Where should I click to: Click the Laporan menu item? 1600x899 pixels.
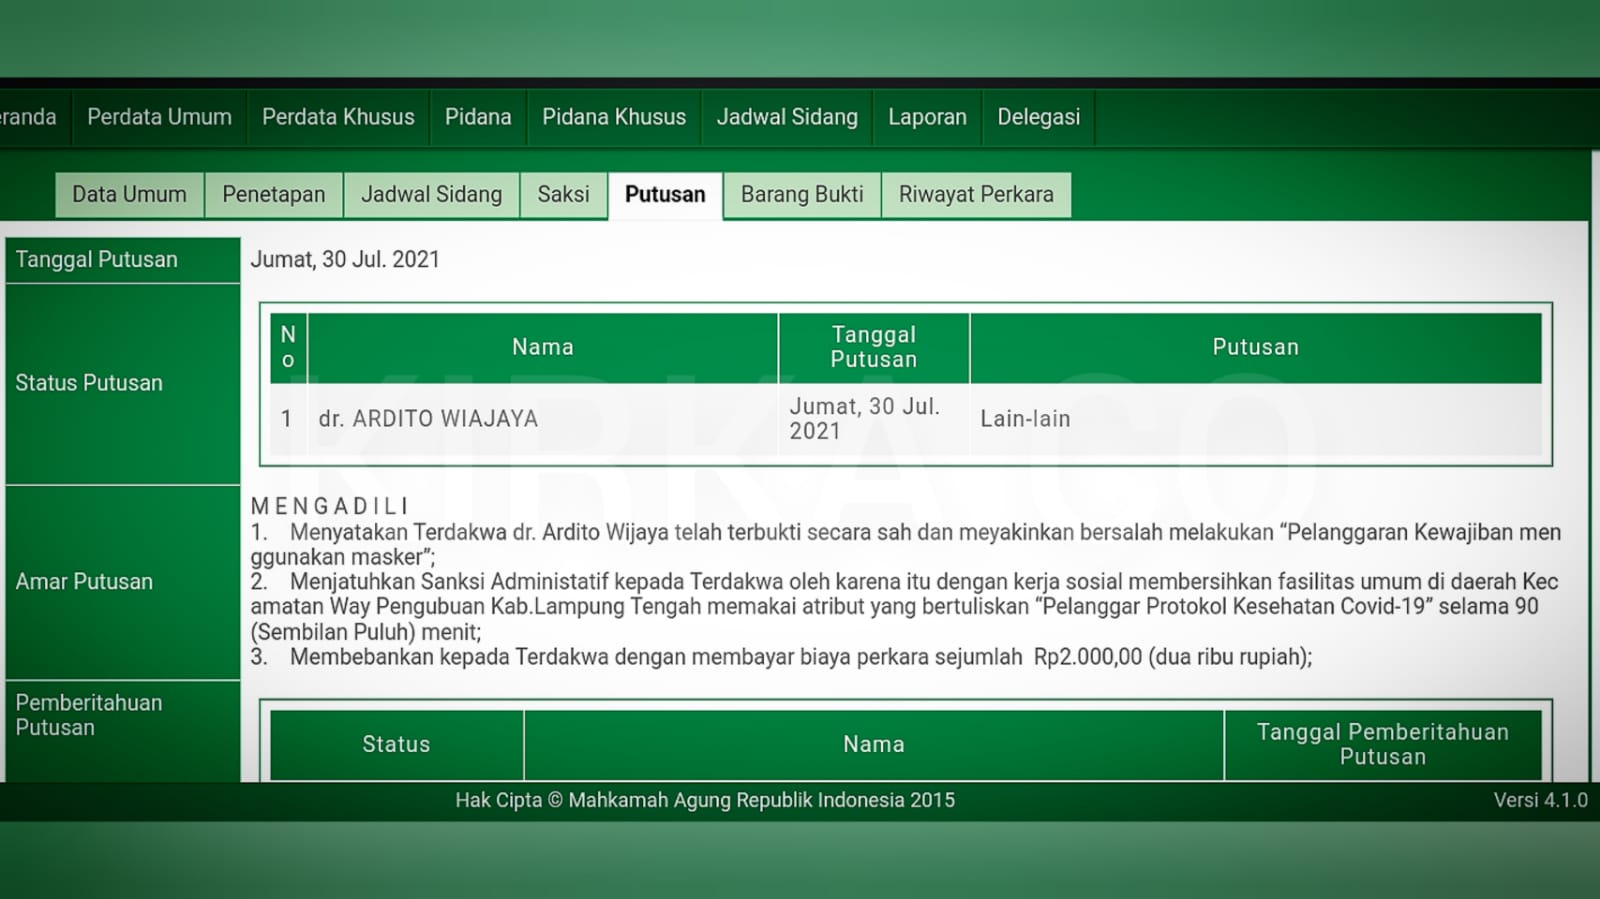point(927,117)
